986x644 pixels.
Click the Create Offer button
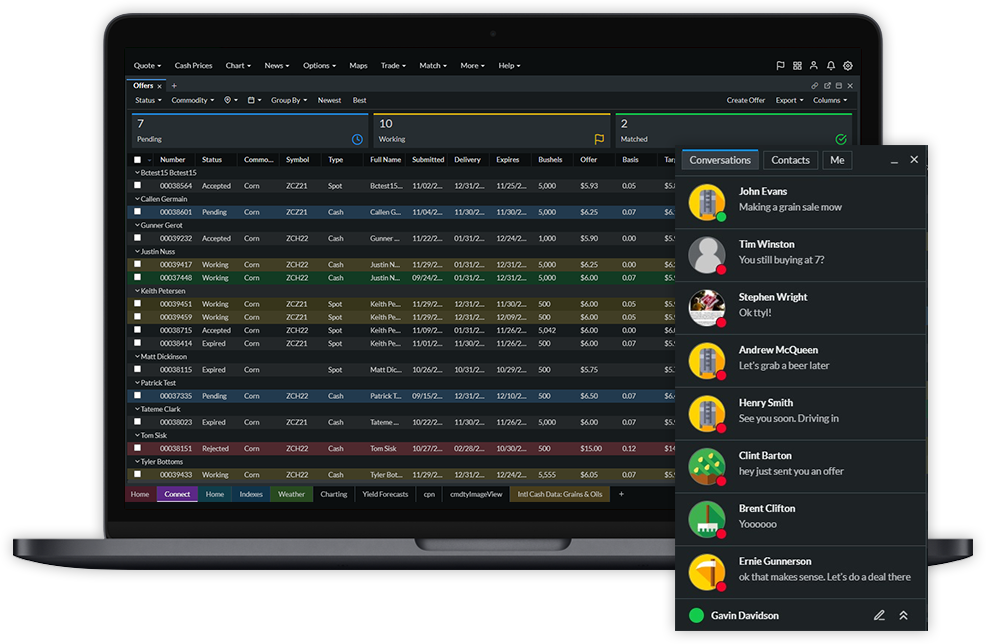pyautogui.click(x=745, y=100)
